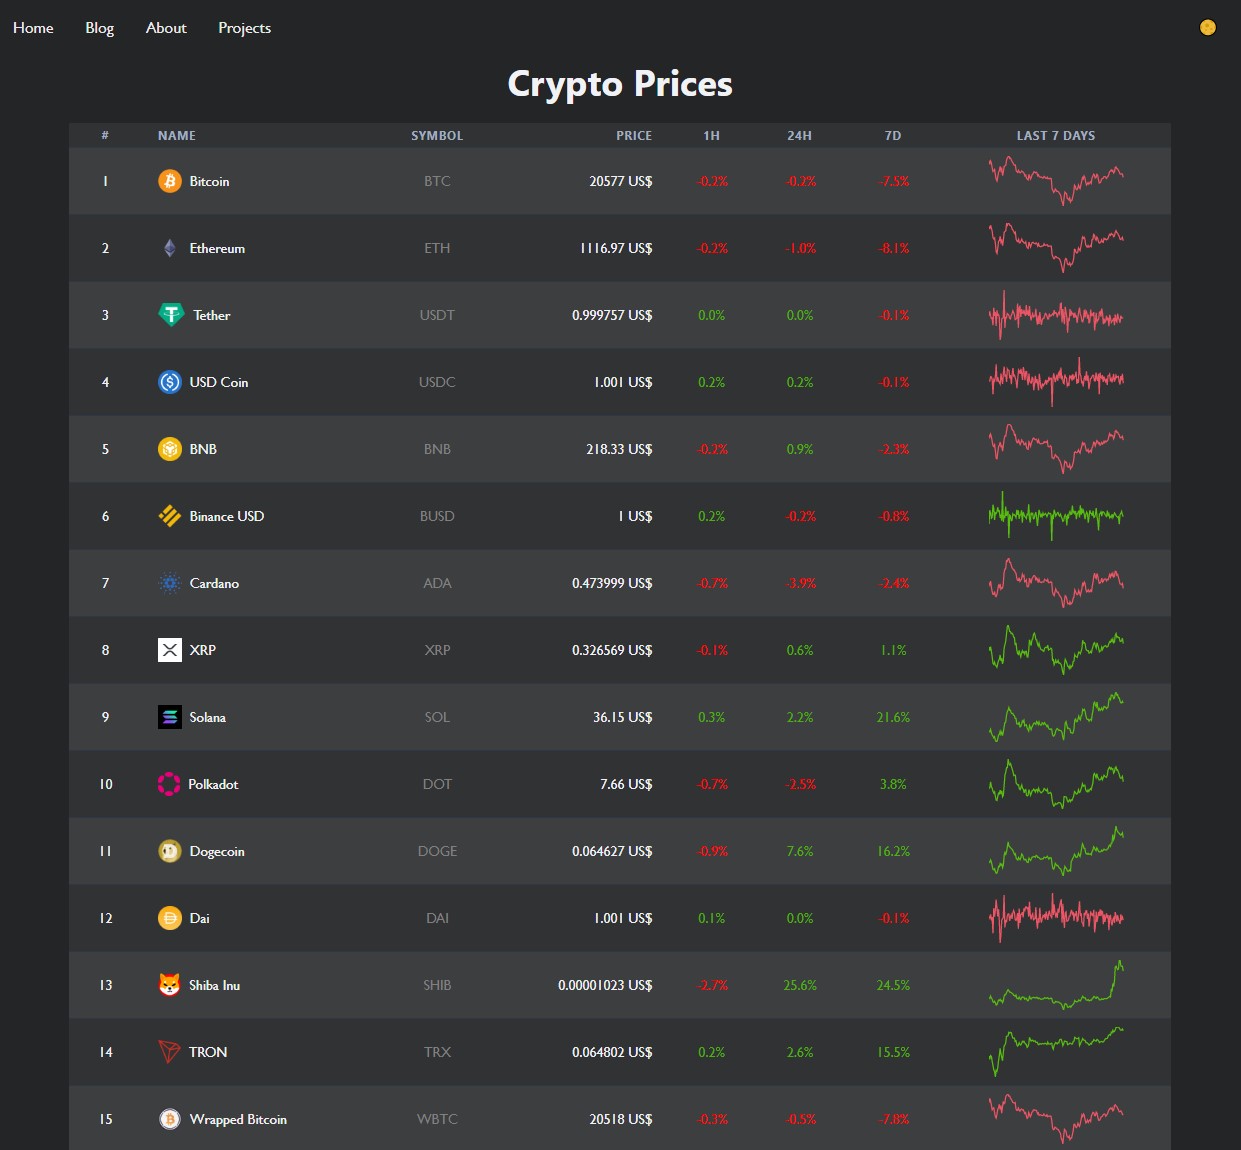The height and width of the screenshot is (1150, 1241).
Task: Open the TRON 7-day sparkline chart
Action: (1056, 1052)
